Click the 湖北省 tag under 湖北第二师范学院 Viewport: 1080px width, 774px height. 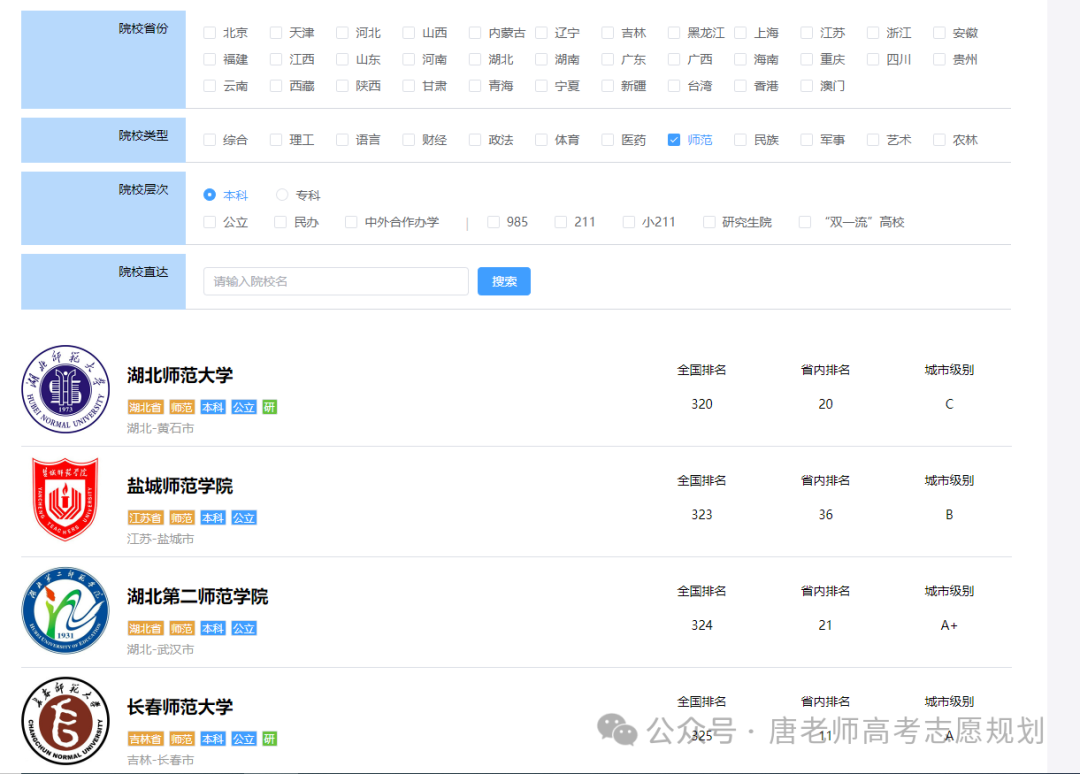145,628
